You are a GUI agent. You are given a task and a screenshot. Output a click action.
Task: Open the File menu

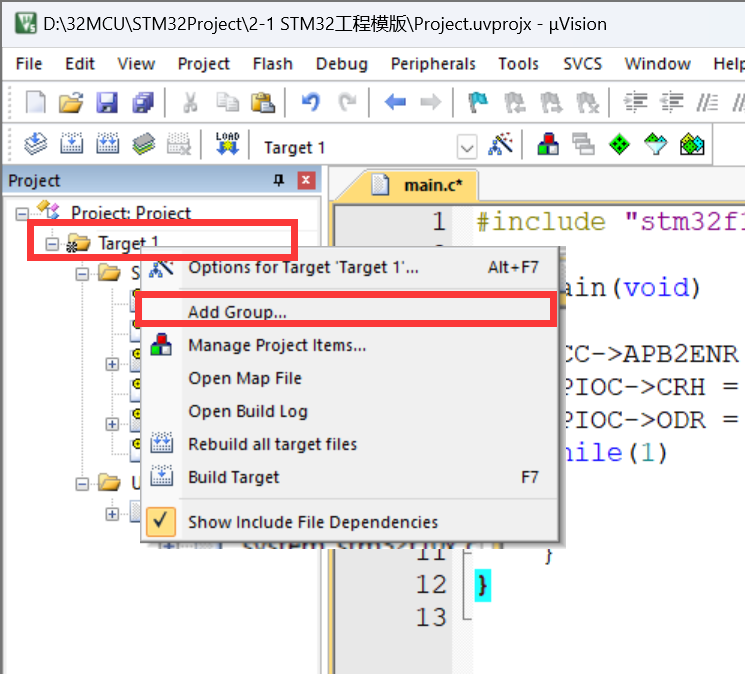click(x=29, y=64)
